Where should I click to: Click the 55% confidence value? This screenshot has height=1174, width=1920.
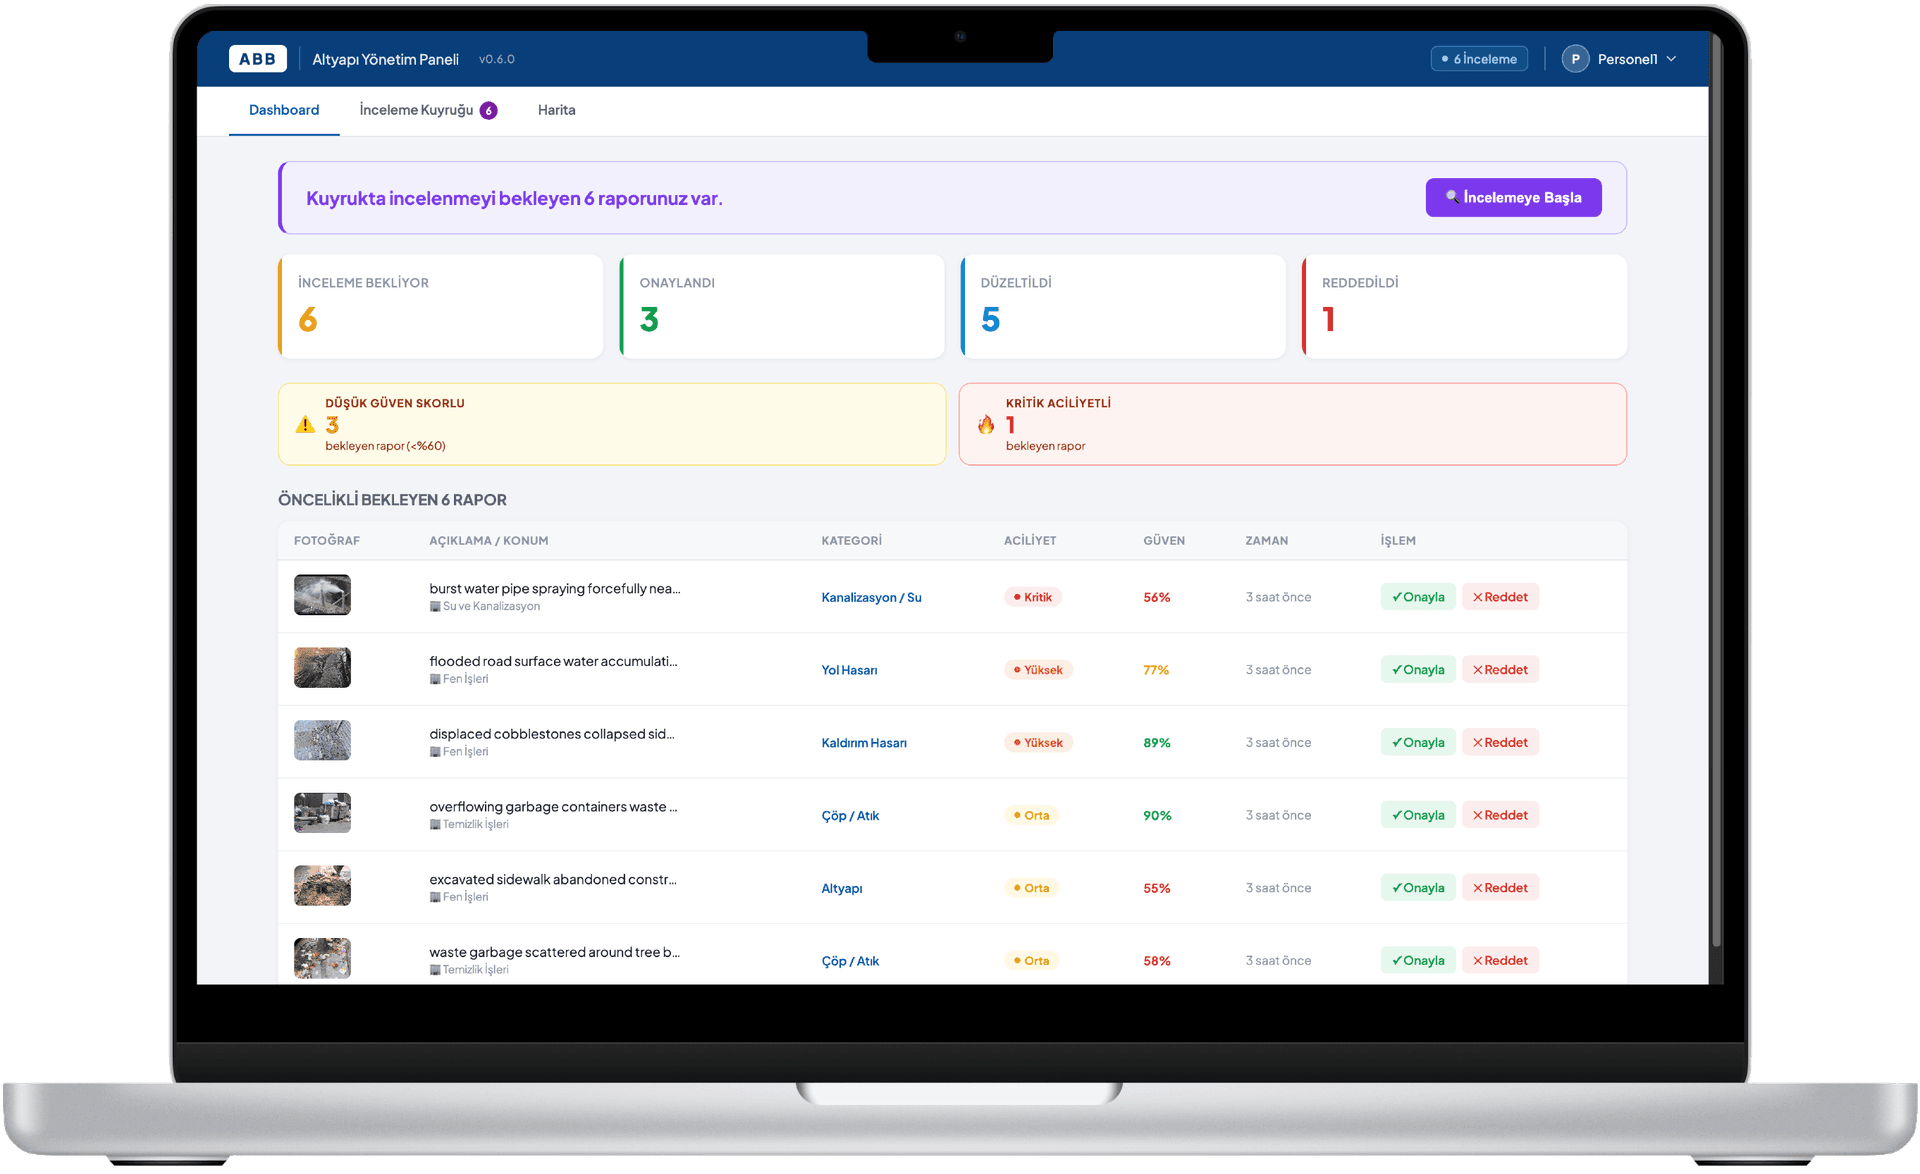point(1156,888)
